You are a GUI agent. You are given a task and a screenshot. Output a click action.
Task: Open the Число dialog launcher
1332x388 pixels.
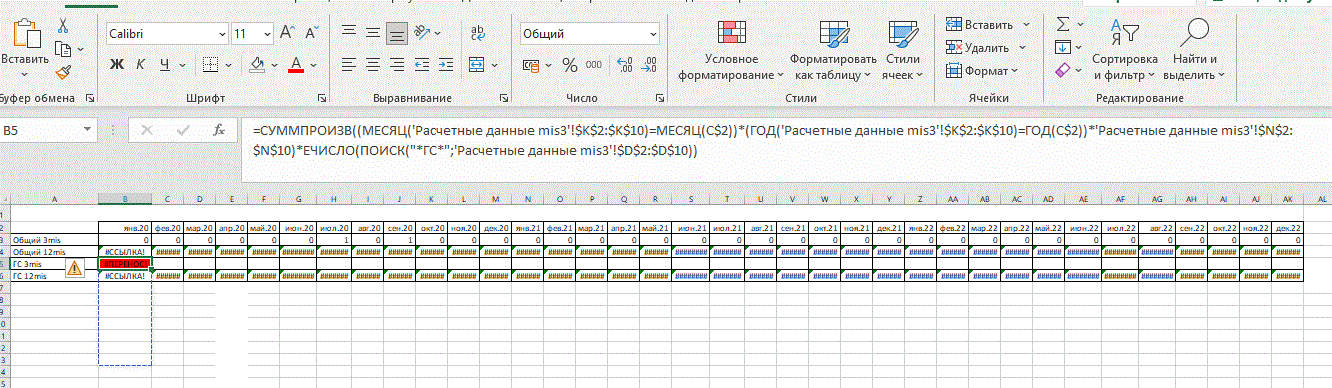[660, 99]
